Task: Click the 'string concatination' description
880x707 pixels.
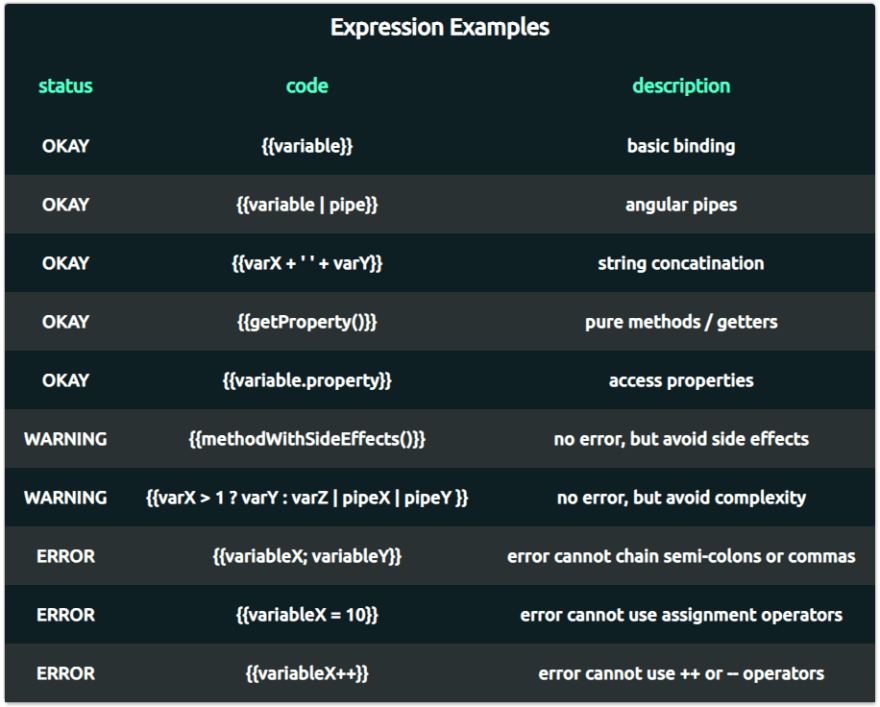Action: tap(681, 263)
